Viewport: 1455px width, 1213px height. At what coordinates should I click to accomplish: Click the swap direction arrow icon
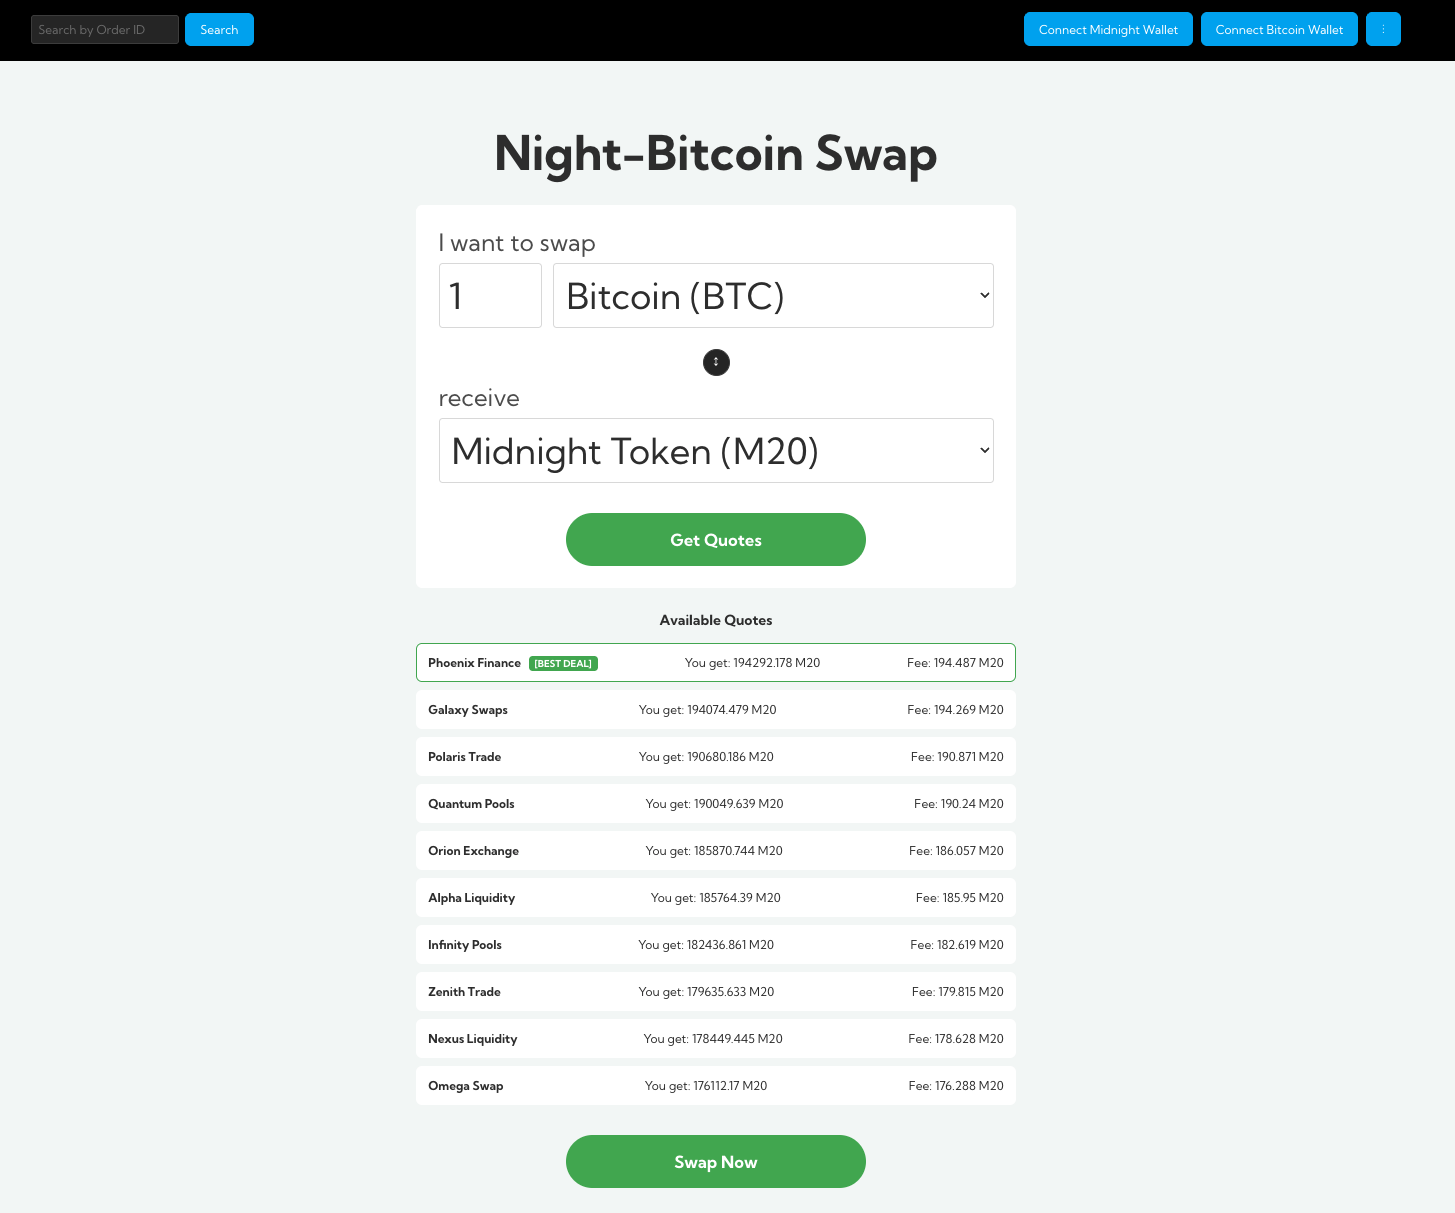[716, 362]
